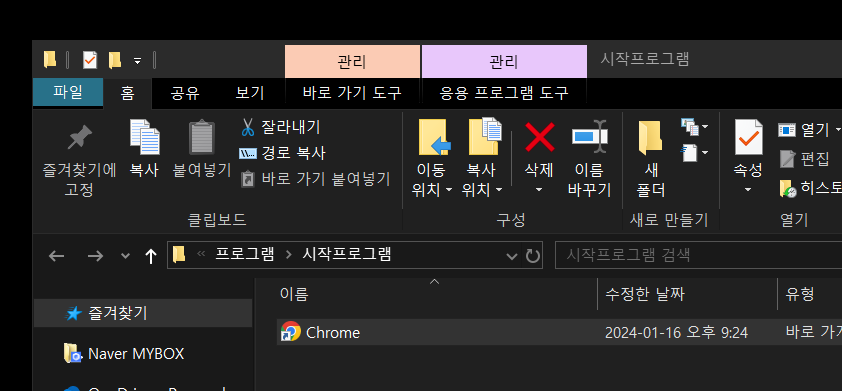Click the folder icon in the title bar
This screenshot has width=842, height=391.
(x=50, y=60)
